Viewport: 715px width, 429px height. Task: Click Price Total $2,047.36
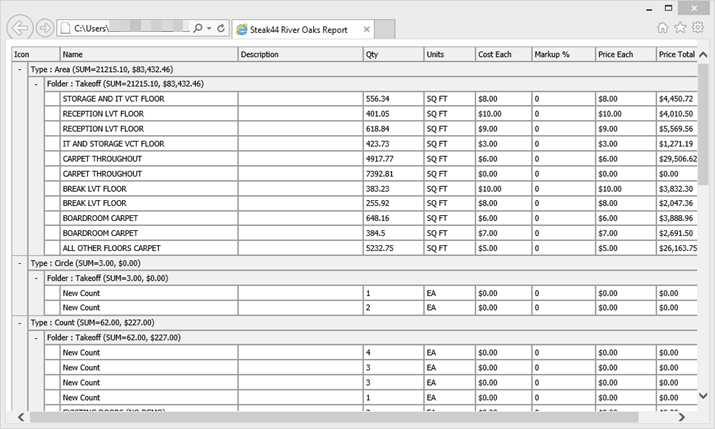click(676, 203)
